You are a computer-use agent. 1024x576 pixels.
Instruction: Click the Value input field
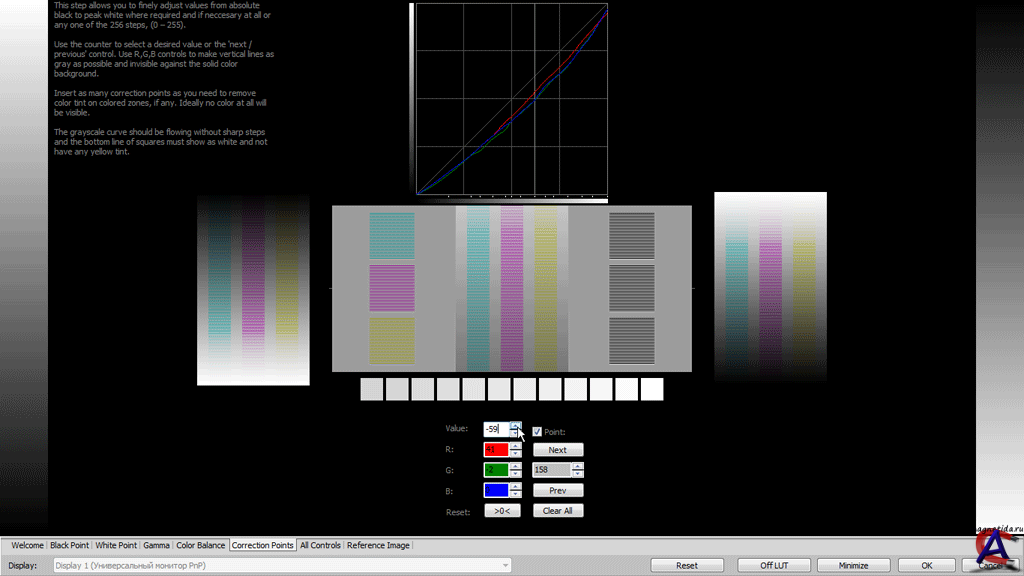tap(496, 429)
